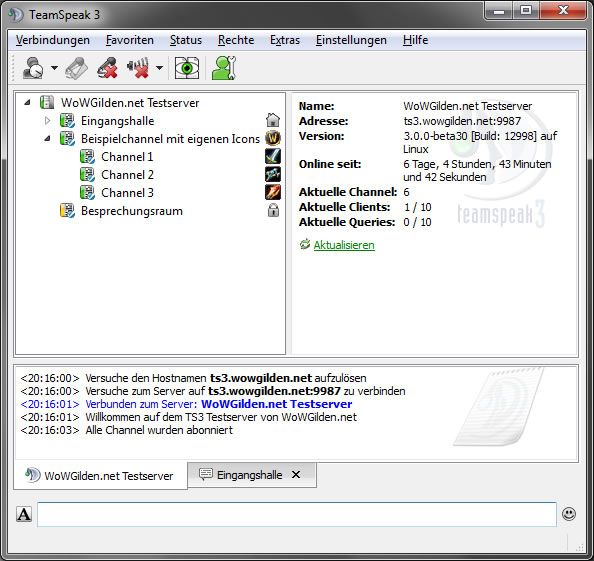Click the Aktuelle Queries value 0 / 10
Viewport: 594px width, 561px height.
417,222
